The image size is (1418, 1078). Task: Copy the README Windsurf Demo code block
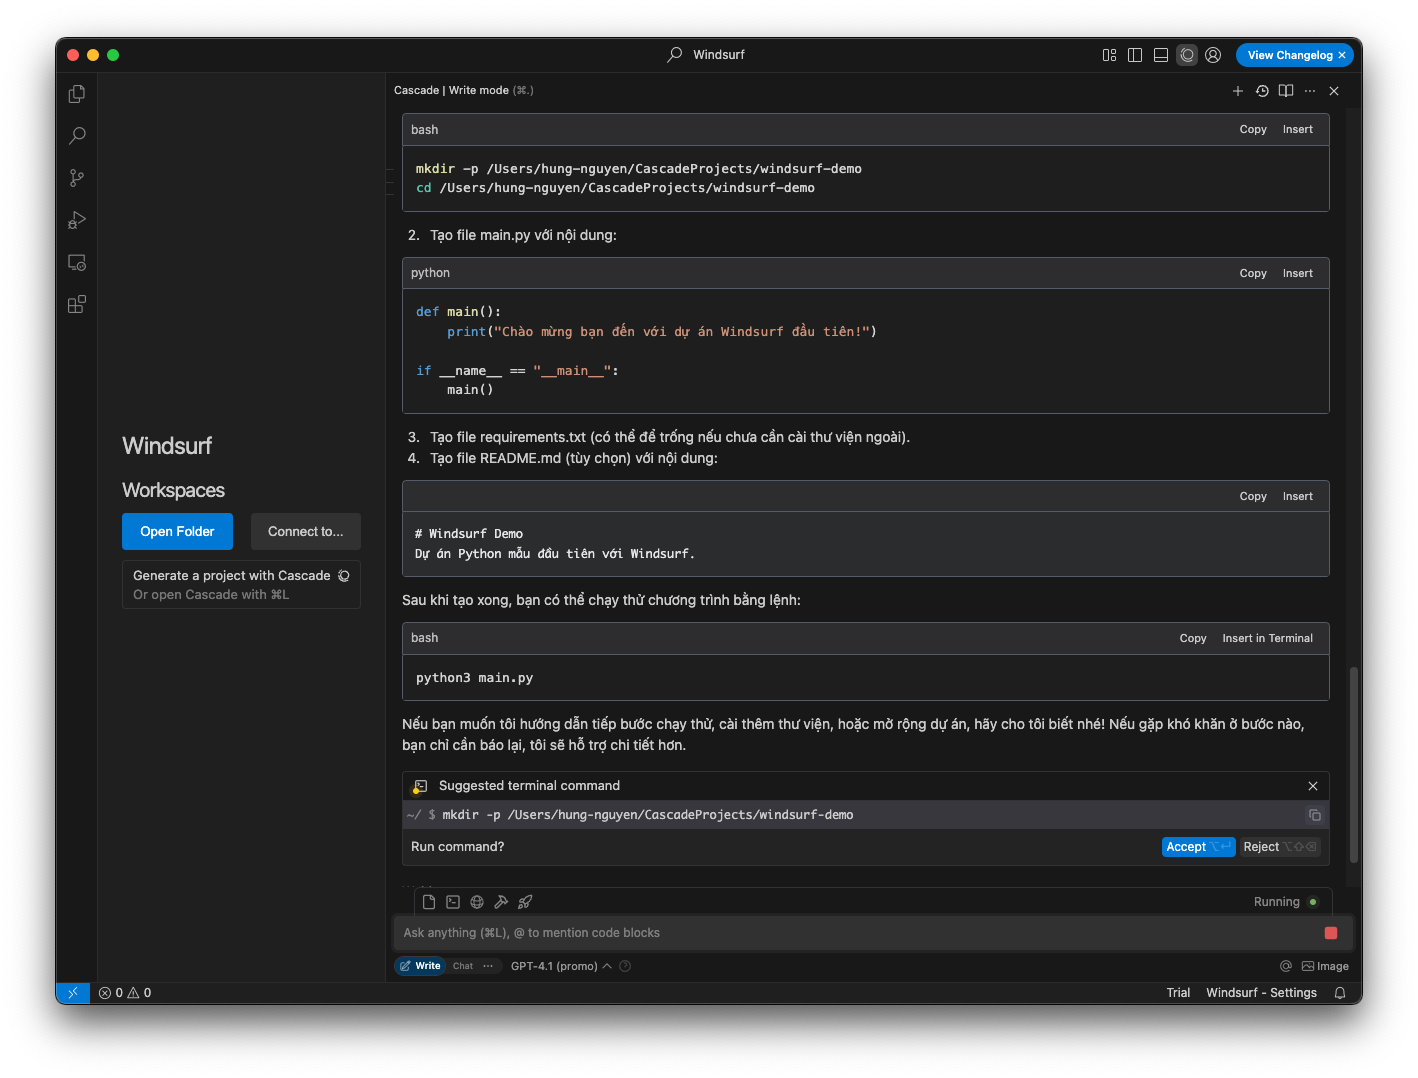click(x=1253, y=497)
